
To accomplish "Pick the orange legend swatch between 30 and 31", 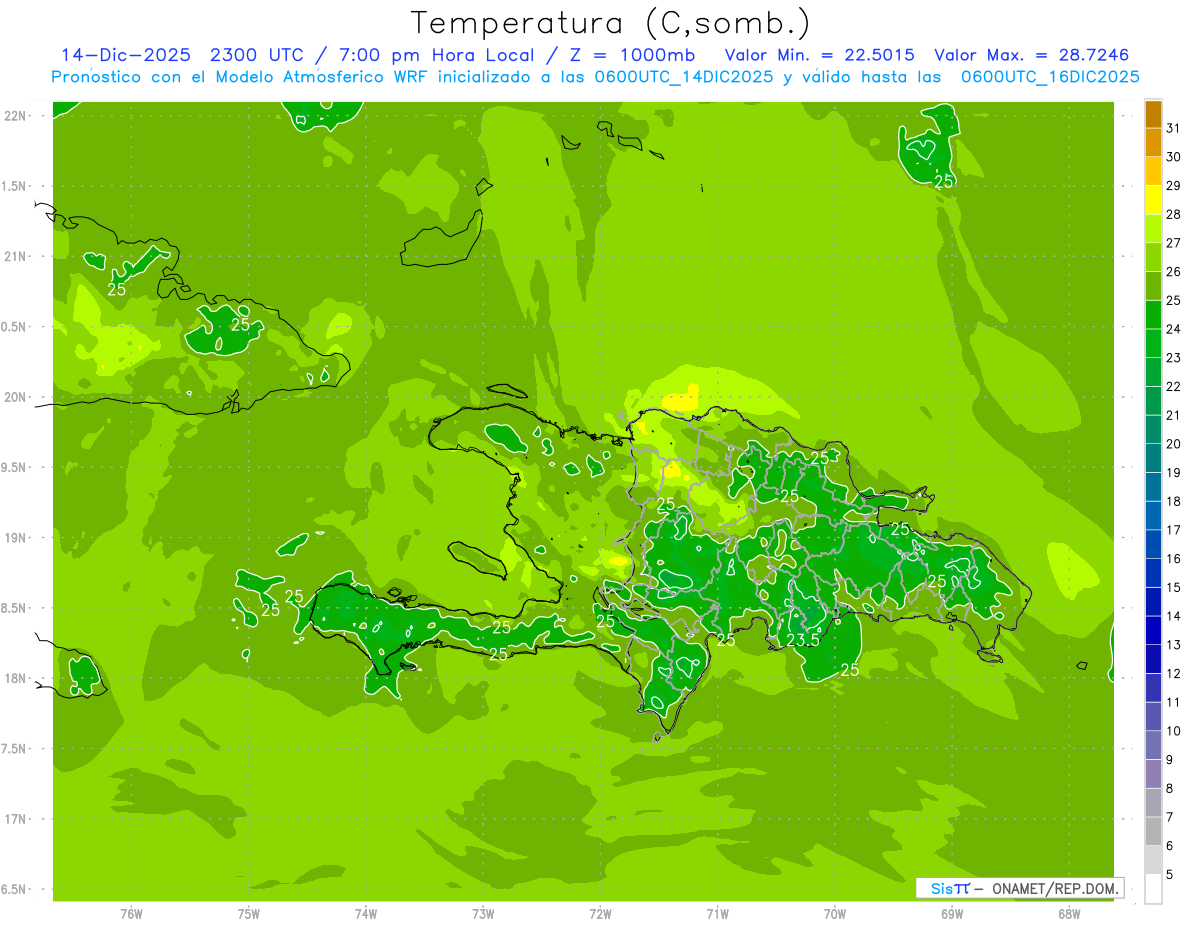I will (1153, 143).
